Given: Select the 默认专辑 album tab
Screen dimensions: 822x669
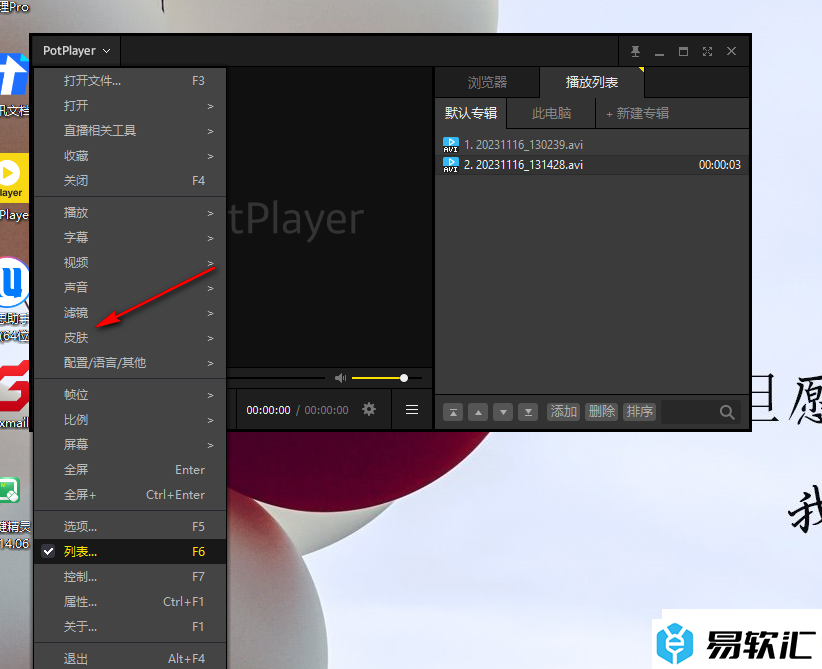Looking at the screenshot, I should (x=471, y=113).
